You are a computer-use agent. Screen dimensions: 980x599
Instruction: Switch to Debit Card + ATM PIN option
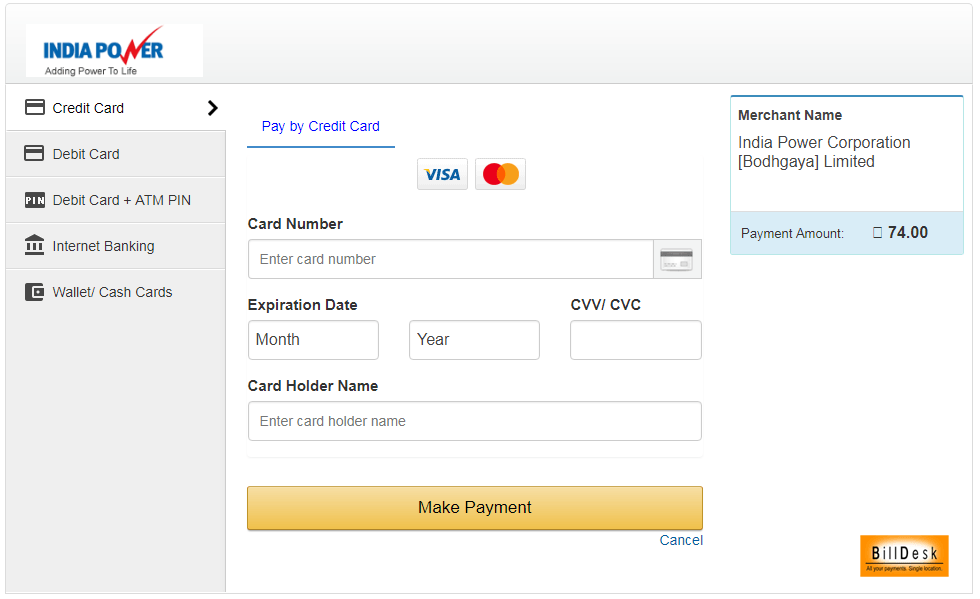pos(116,200)
